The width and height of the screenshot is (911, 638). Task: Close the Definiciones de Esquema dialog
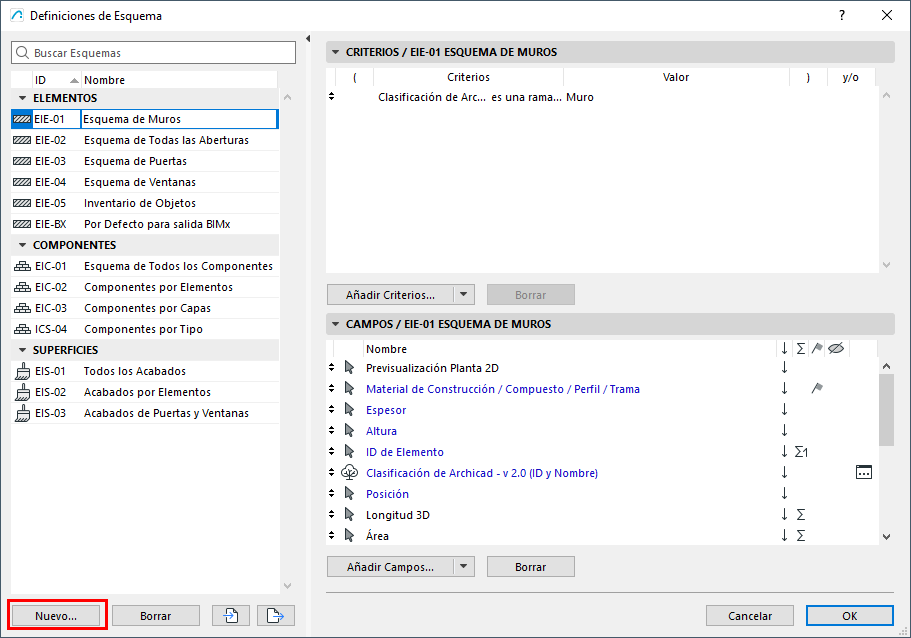click(x=887, y=15)
